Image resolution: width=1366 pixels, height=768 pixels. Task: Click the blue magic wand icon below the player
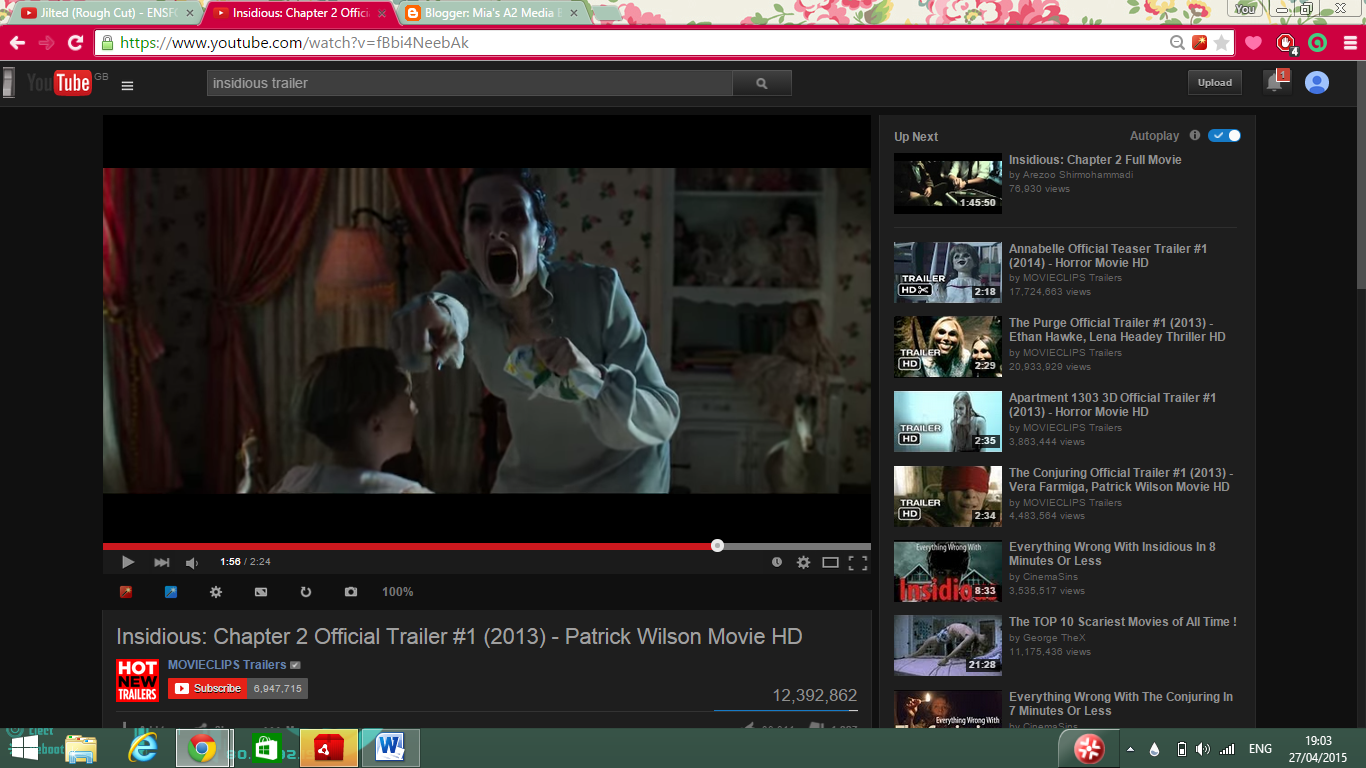[x=171, y=592]
